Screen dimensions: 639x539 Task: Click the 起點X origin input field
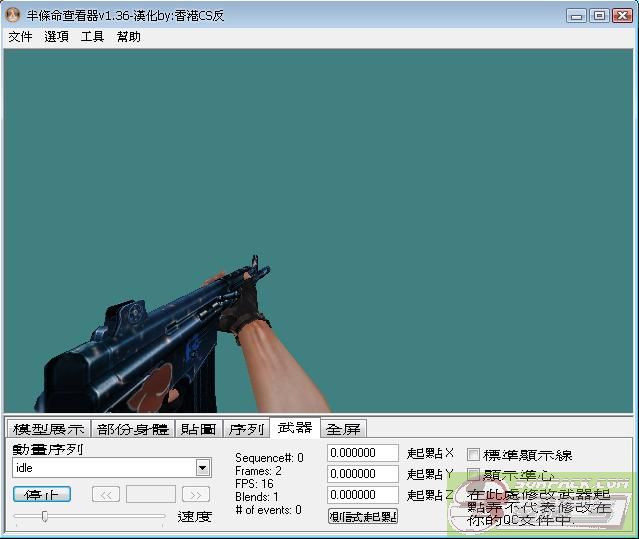pyautogui.click(x=362, y=453)
